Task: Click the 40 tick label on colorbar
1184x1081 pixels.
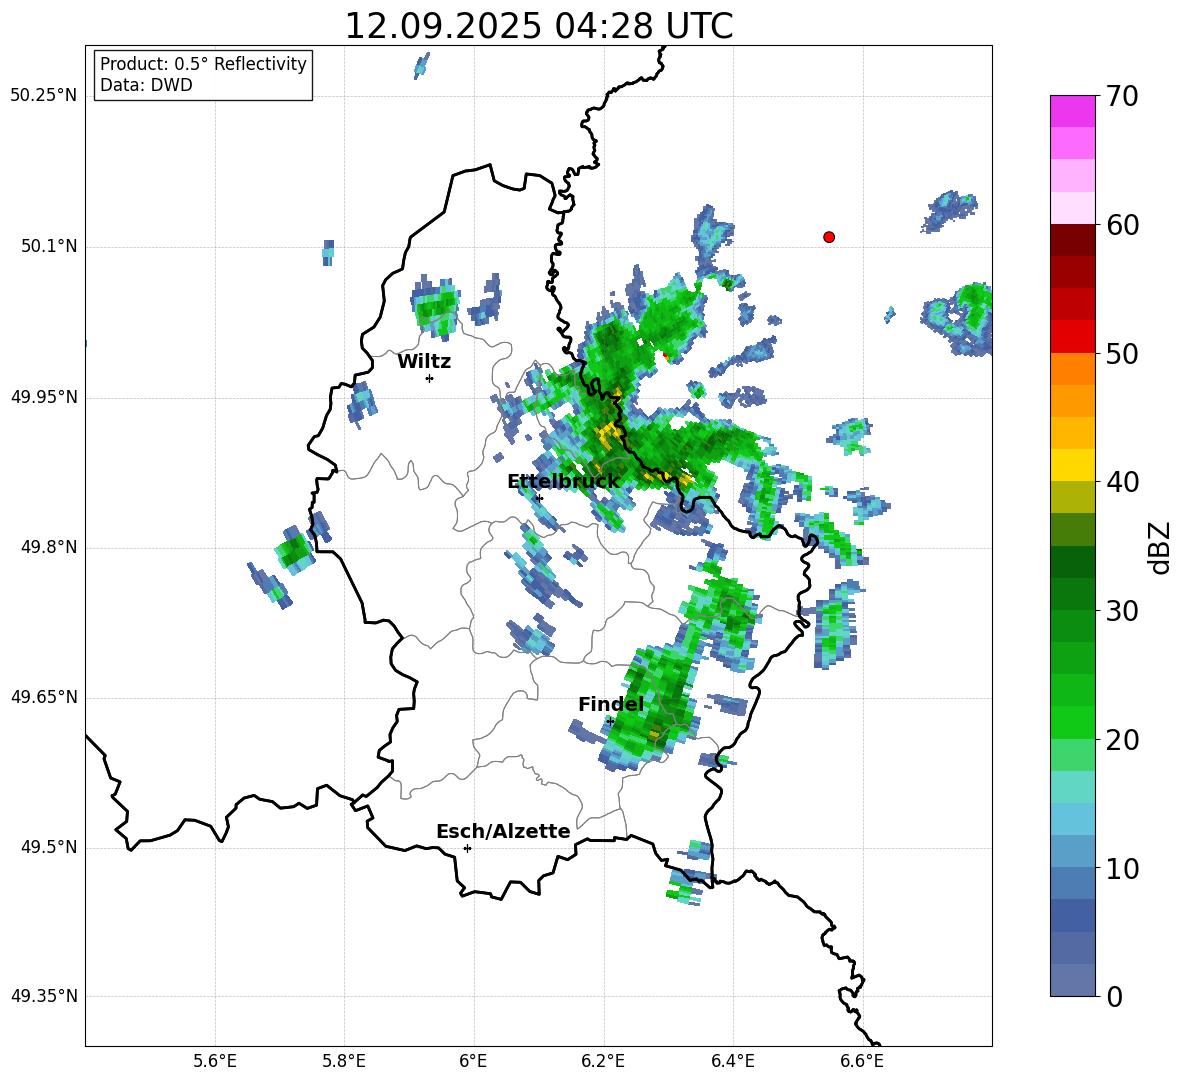Action: click(1122, 482)
